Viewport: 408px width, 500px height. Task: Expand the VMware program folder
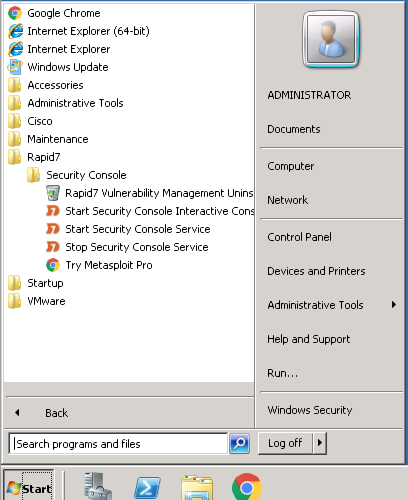coord(37,301)
